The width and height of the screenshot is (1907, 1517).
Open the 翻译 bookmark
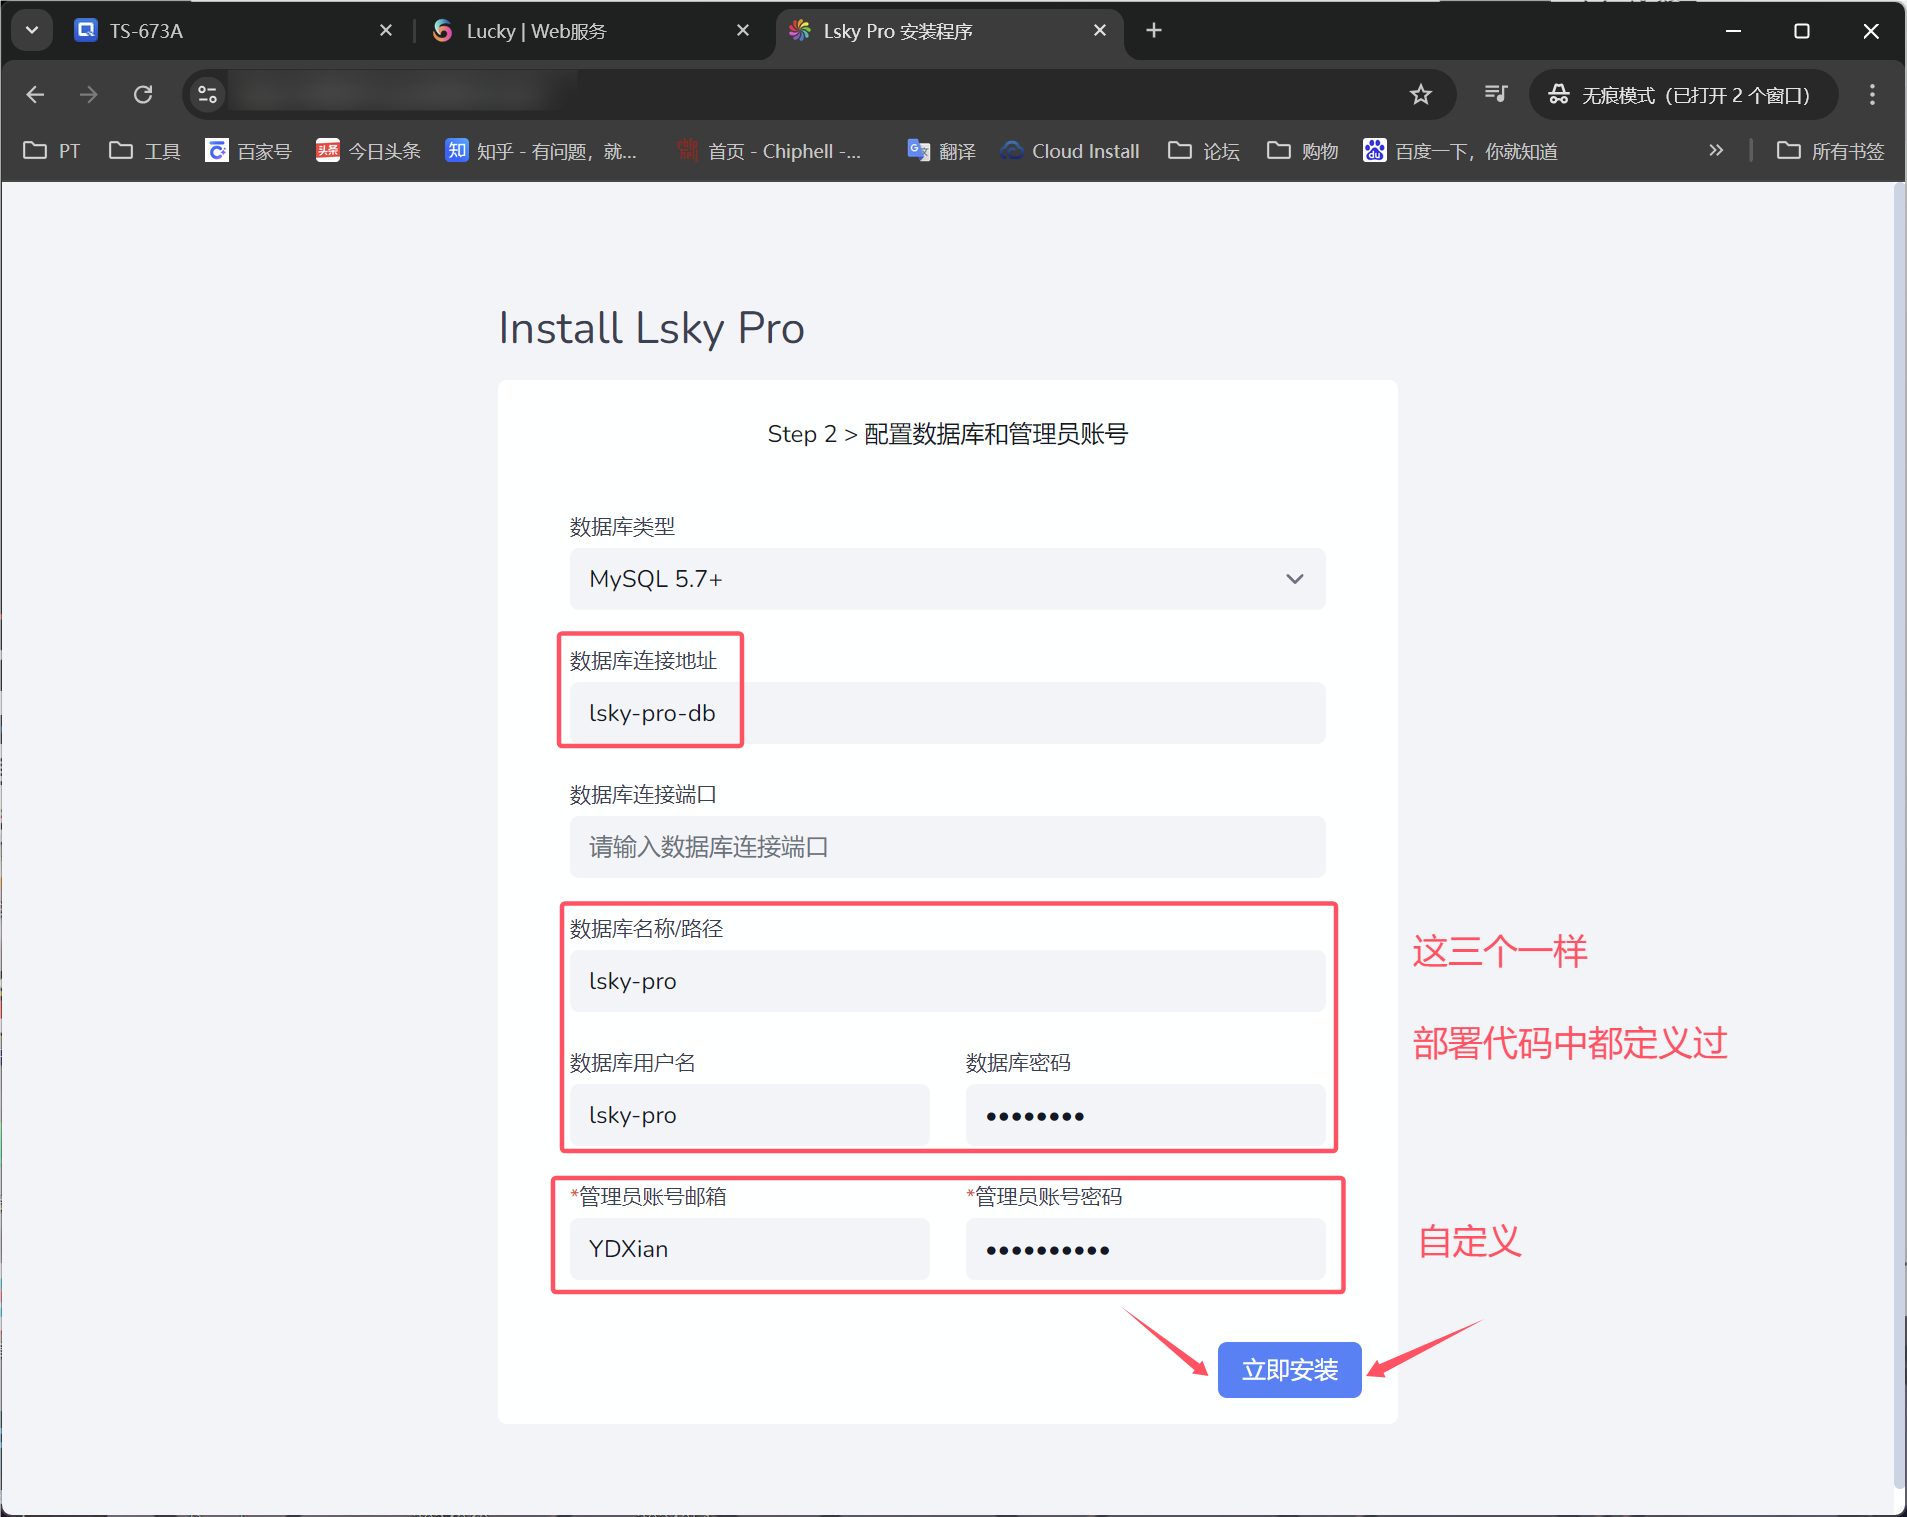coord(942,151)
